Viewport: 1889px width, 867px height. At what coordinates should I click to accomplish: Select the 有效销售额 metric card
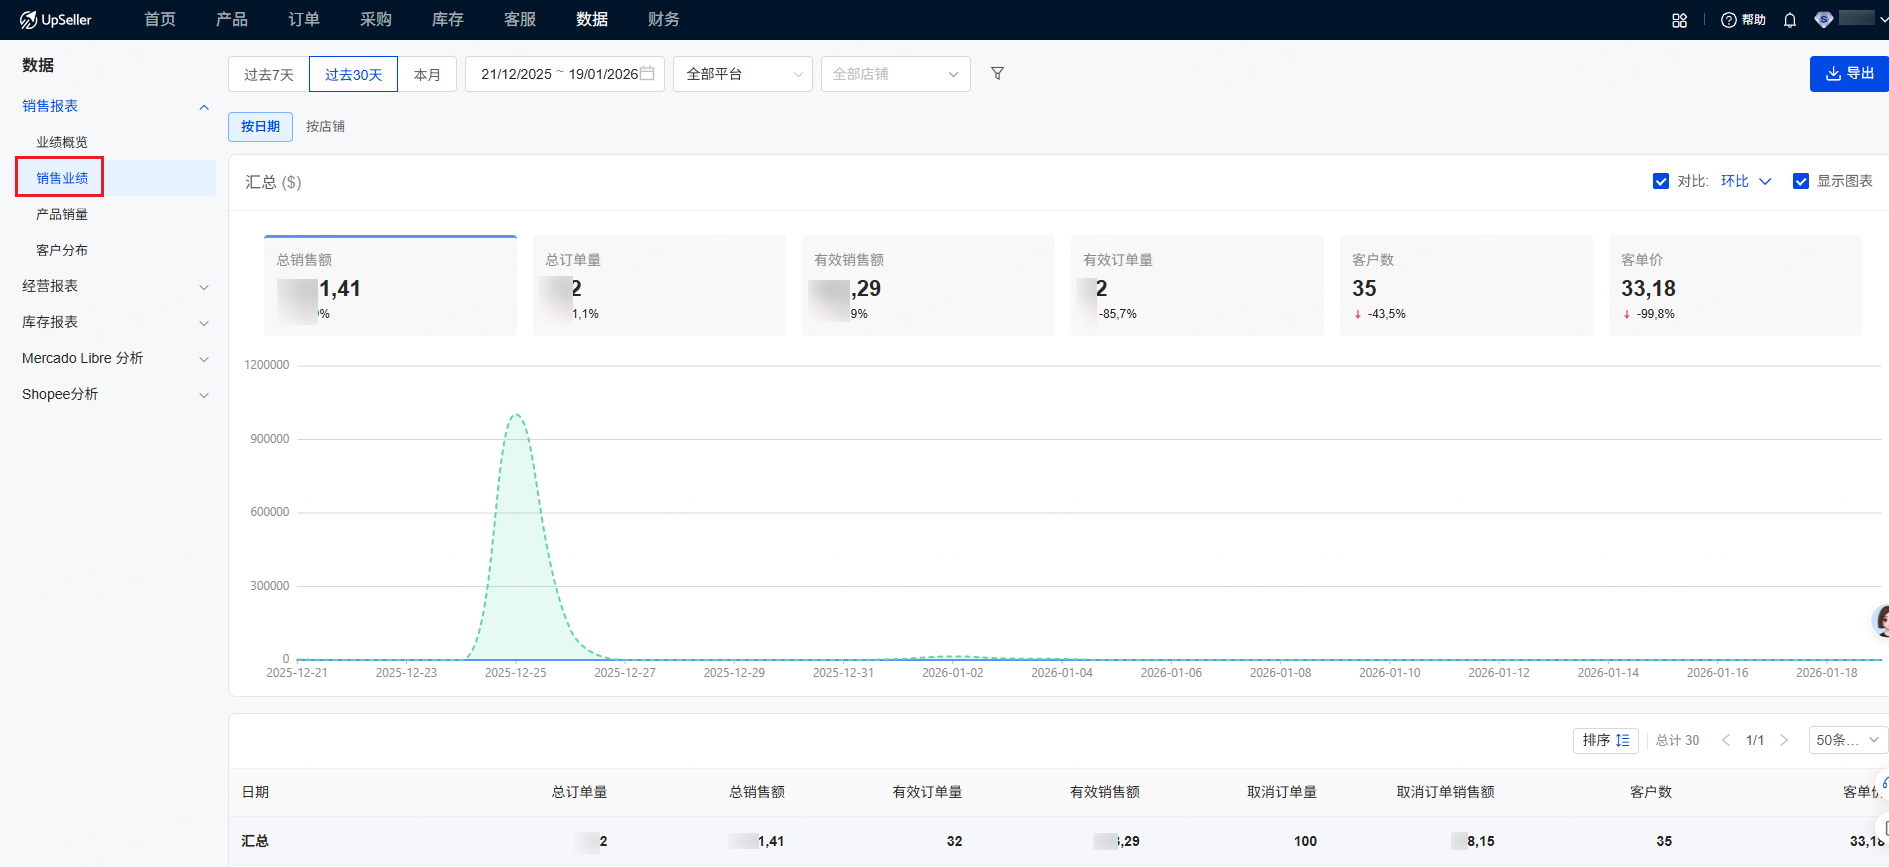928,285
